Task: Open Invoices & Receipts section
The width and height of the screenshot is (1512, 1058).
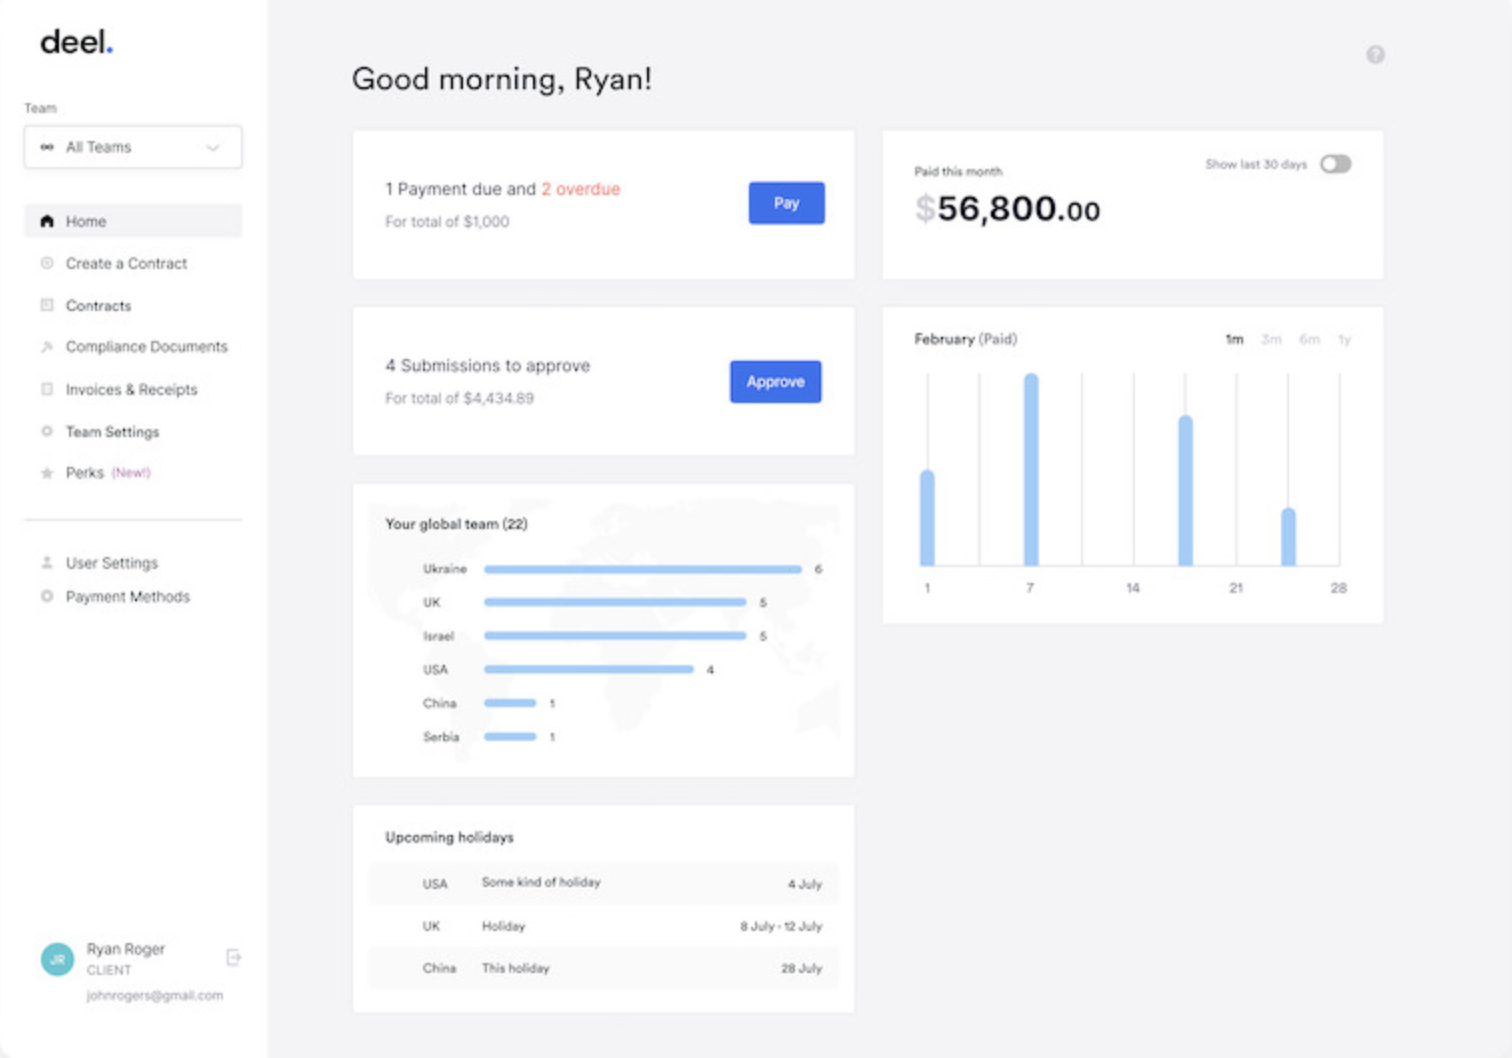Action: [131, 389]
